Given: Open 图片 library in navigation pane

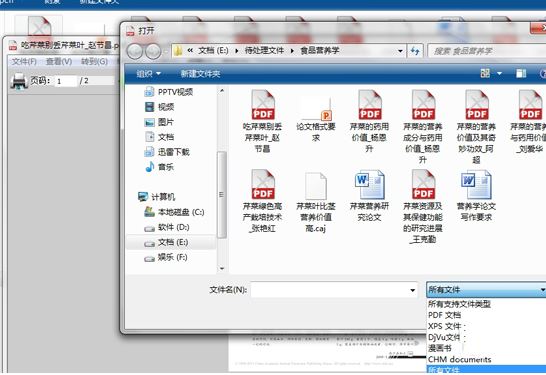Looking at the screenshot, I should [159, 122].
